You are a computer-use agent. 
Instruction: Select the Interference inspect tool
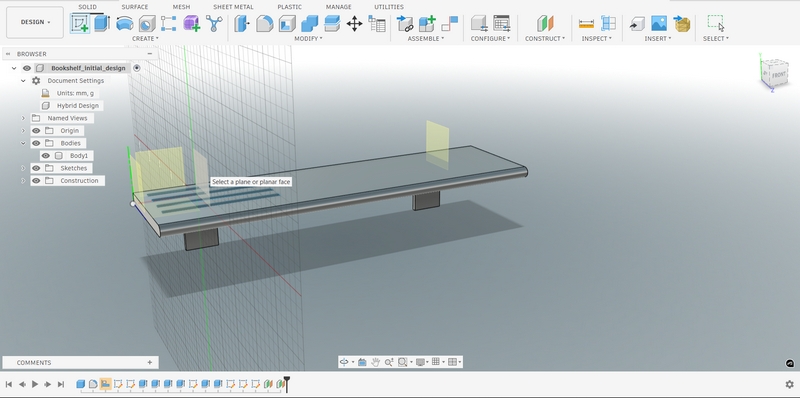(x=608, y=23)
